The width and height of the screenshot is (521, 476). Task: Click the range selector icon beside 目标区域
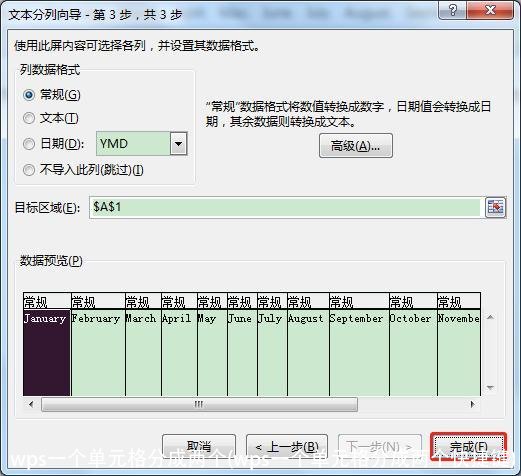495,207
